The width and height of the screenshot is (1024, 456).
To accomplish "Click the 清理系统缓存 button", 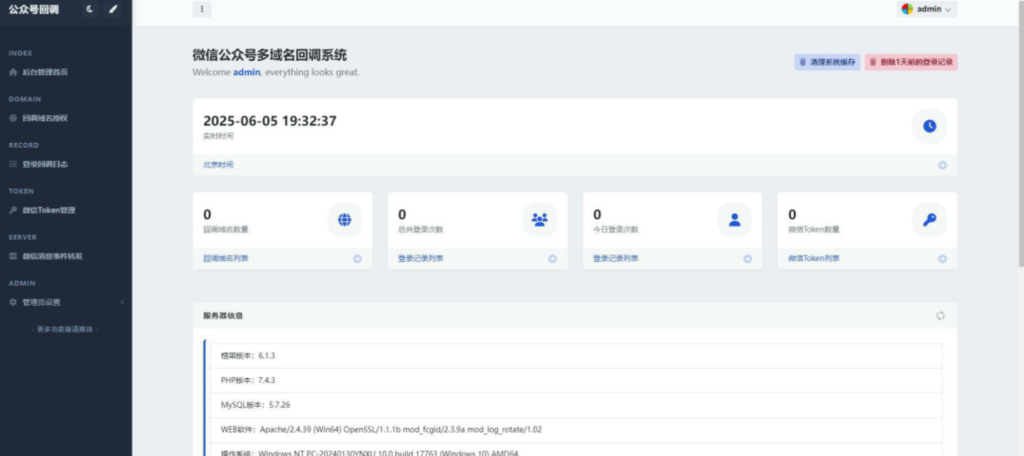I will 827,62.
